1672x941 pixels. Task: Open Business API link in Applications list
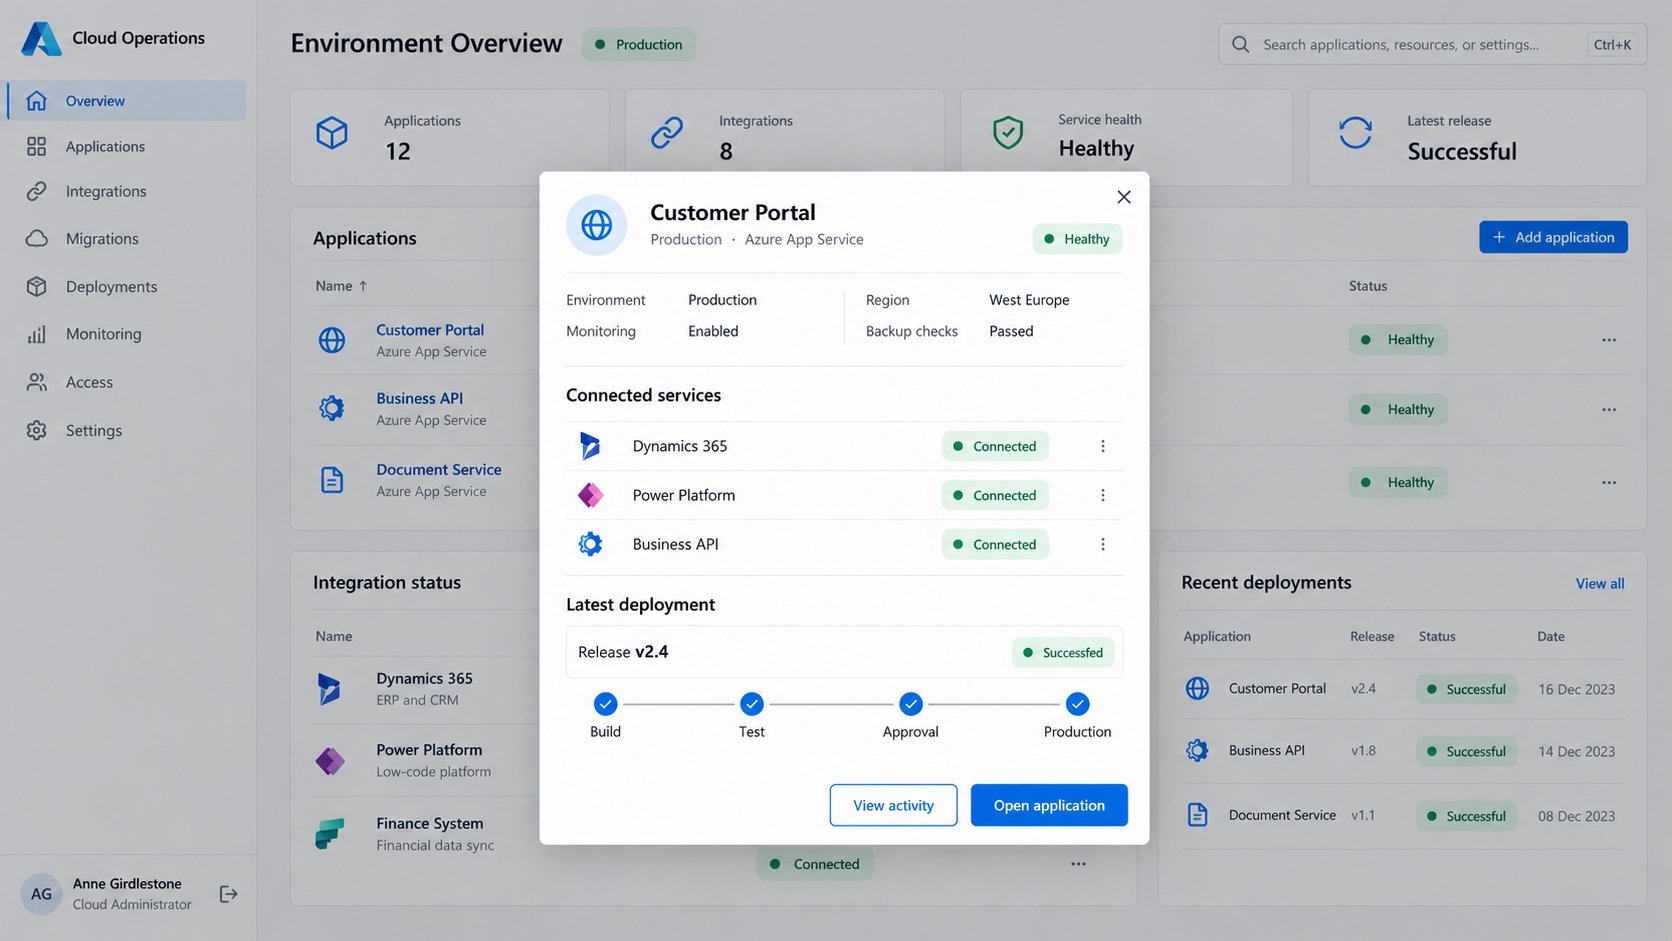click(x=419, y=398)
